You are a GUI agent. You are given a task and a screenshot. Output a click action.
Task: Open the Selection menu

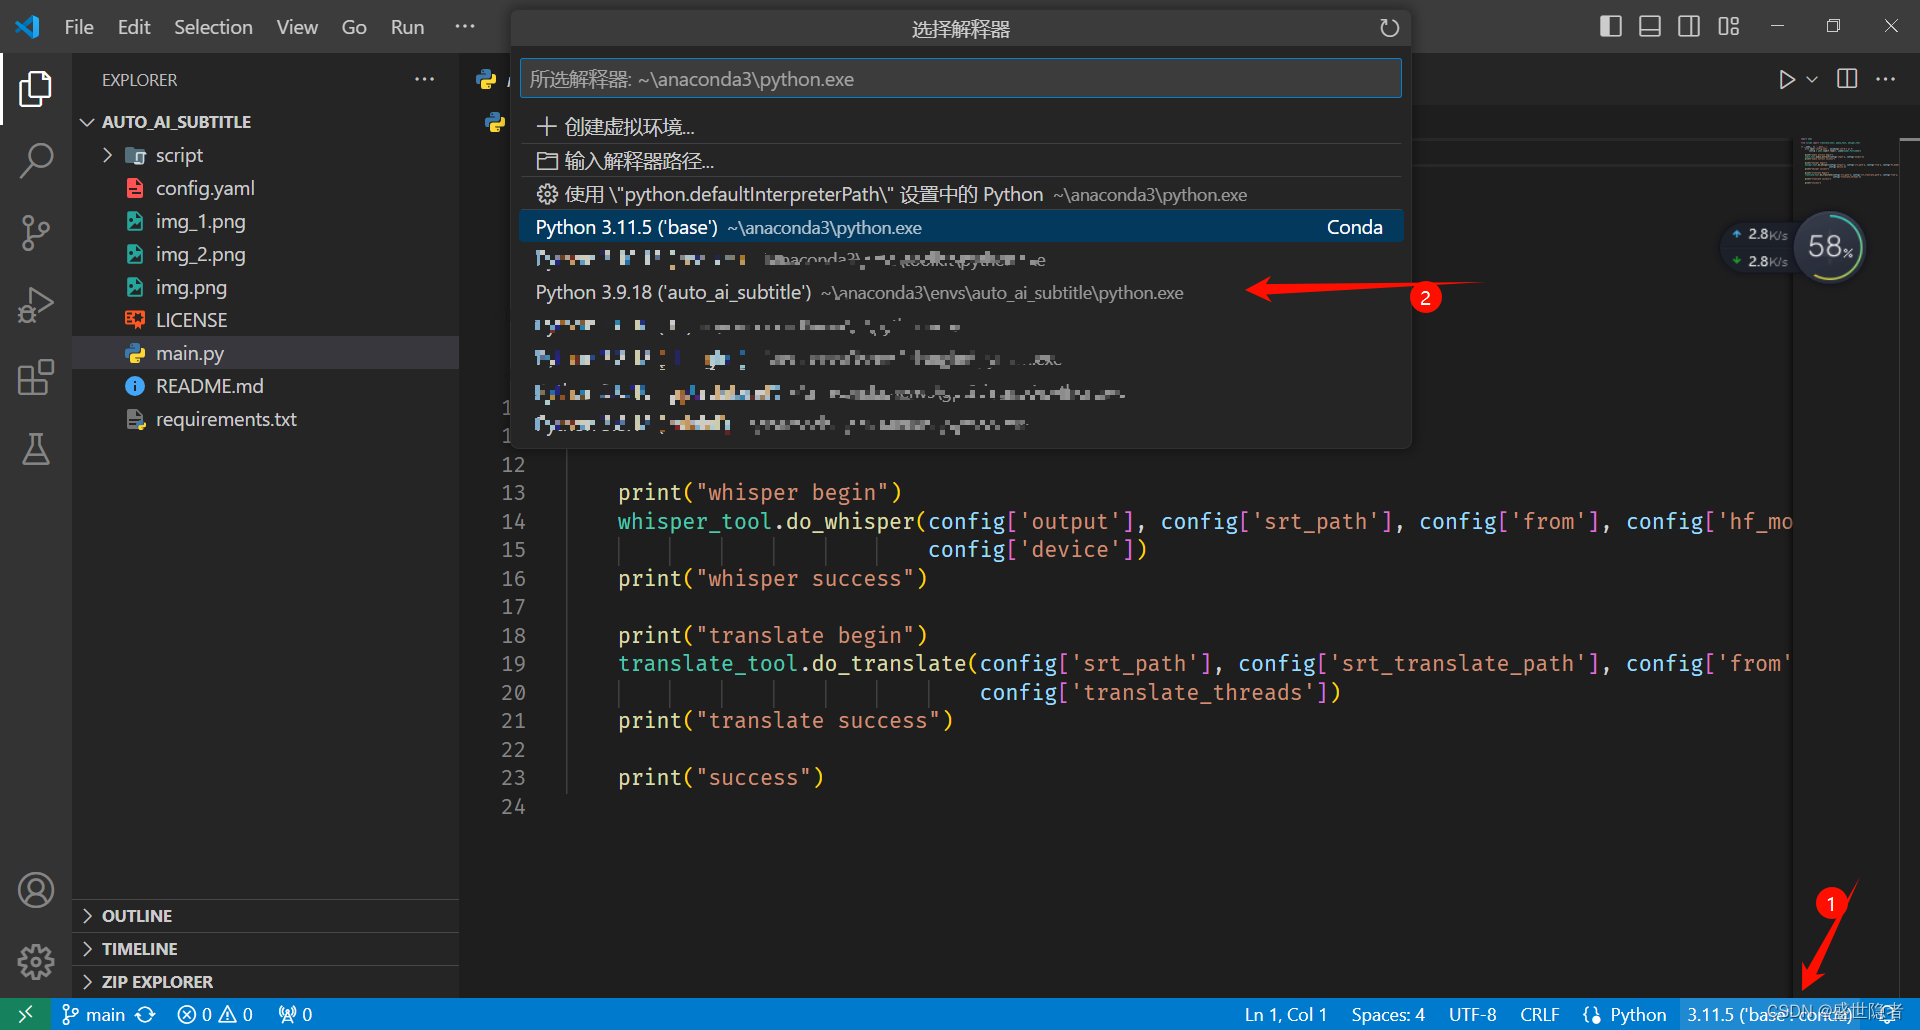(213, 27)
